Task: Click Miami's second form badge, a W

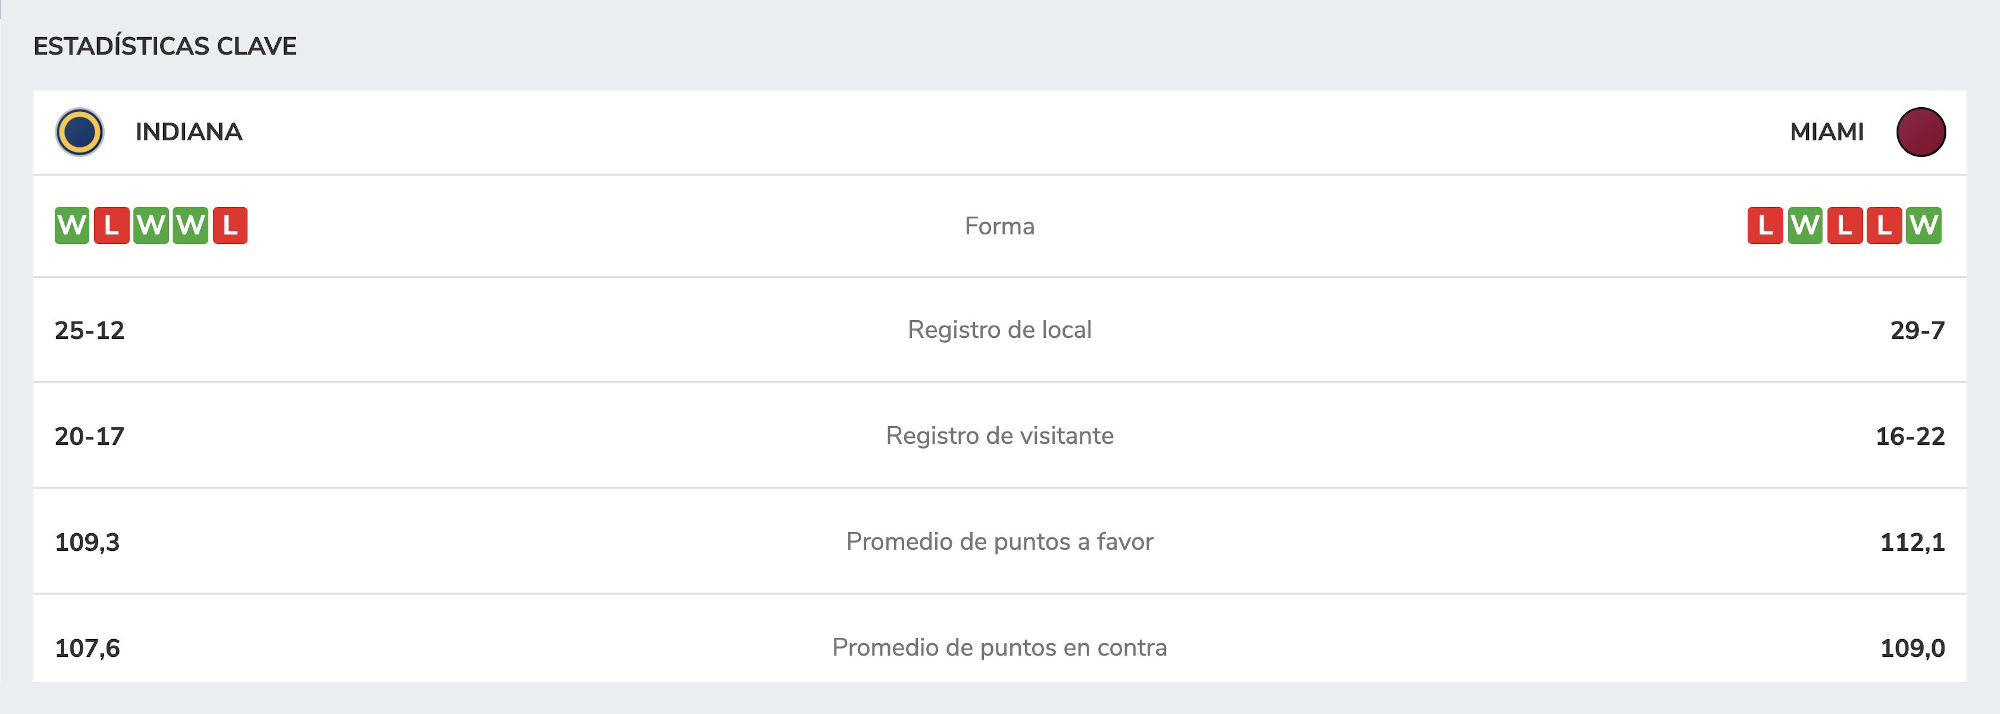Action: pos(1805,226)
